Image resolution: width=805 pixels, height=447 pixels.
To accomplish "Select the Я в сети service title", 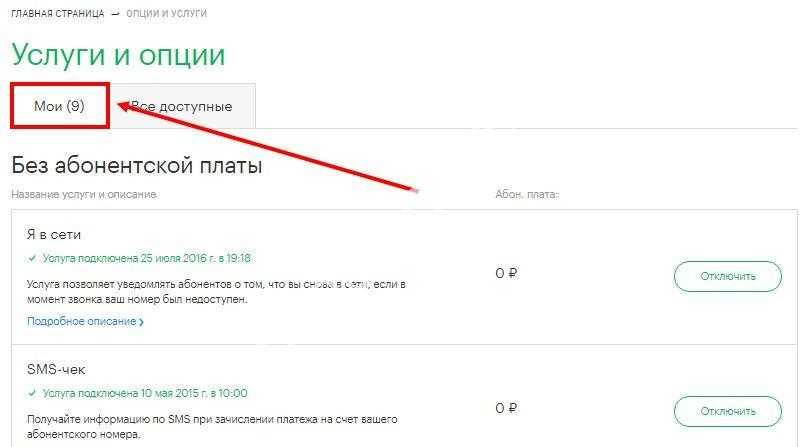I will (55, 234).
